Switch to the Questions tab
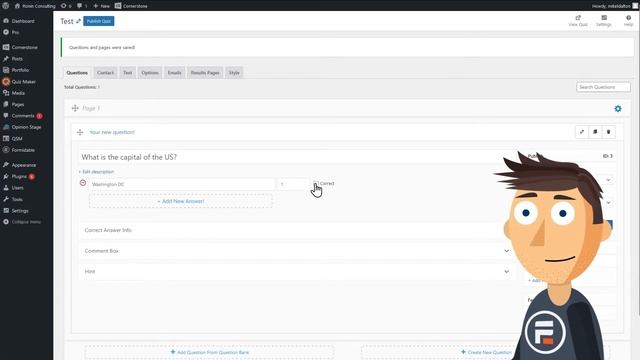640x360 pixels. tap(77, 73)
